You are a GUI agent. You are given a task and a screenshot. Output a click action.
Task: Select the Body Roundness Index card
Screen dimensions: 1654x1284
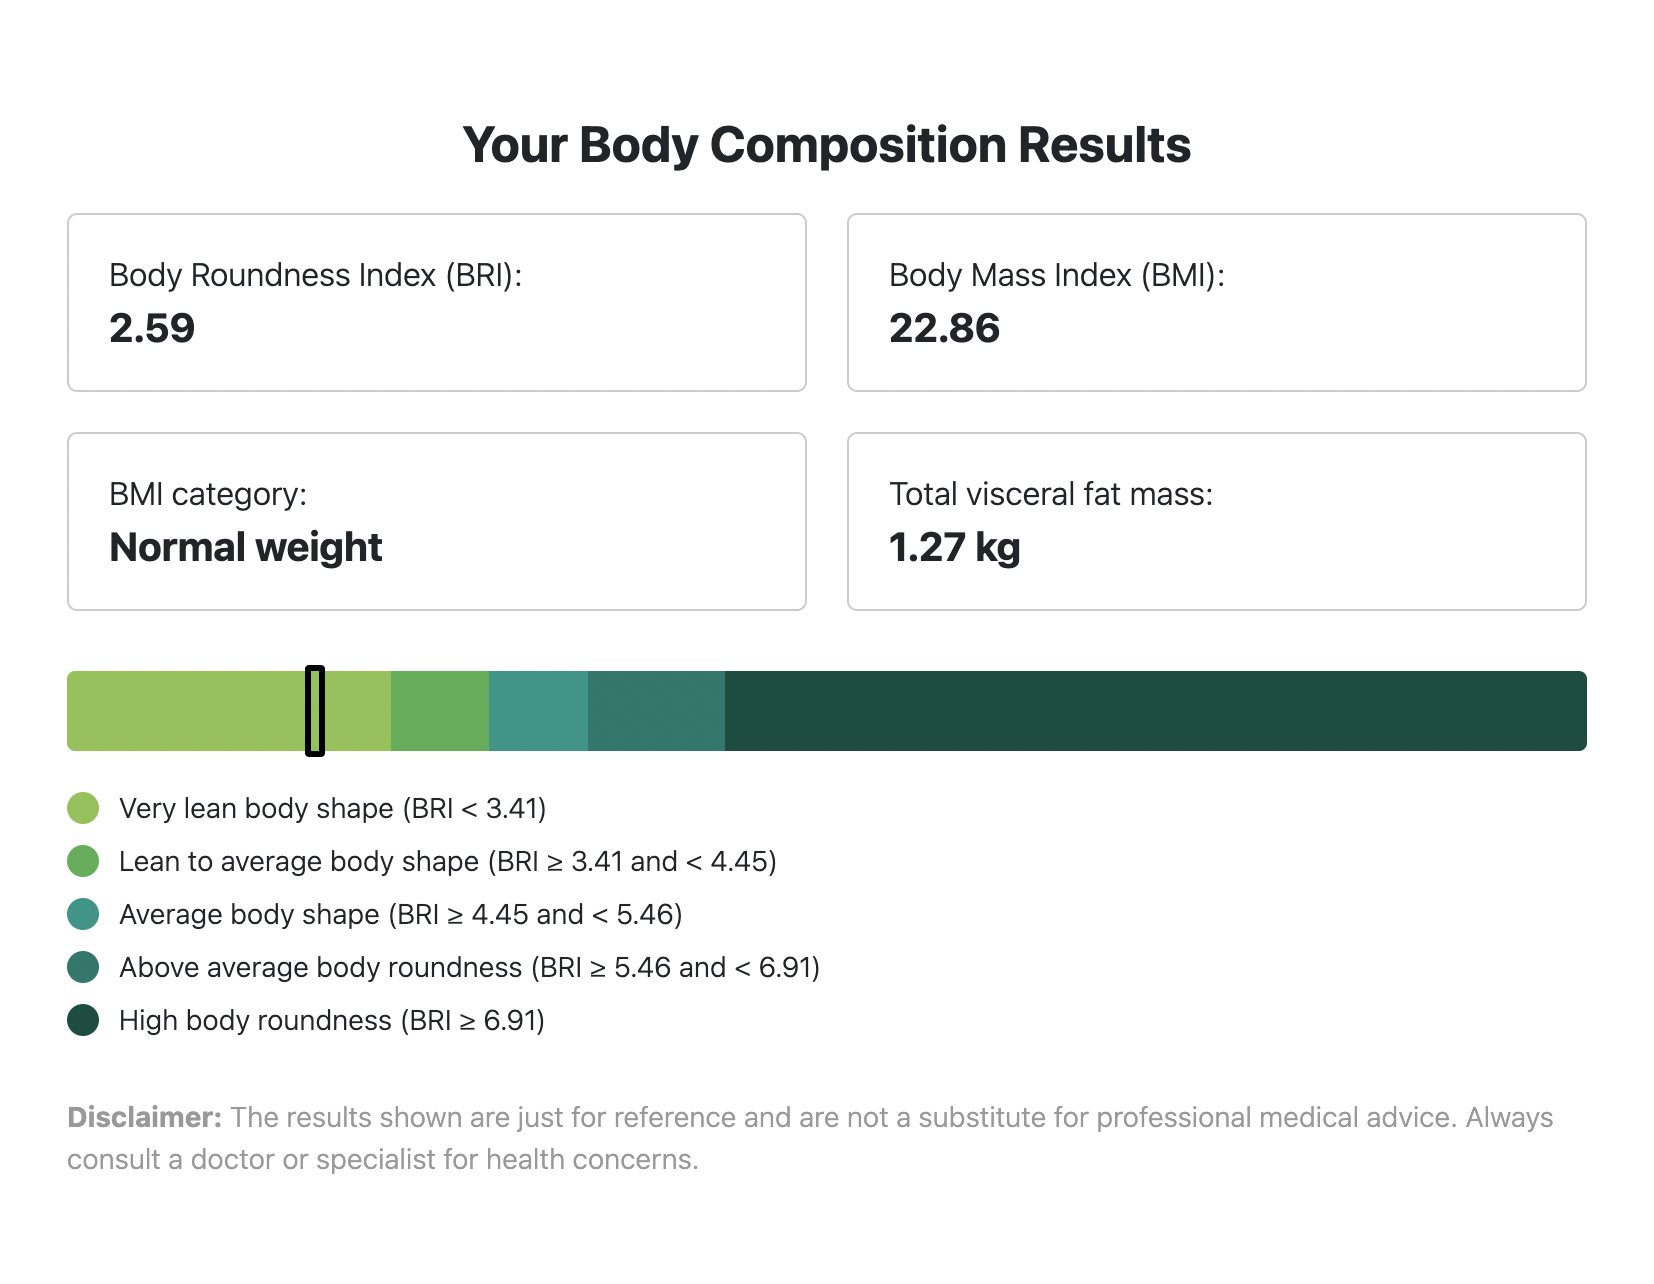[x=437, y=302]
